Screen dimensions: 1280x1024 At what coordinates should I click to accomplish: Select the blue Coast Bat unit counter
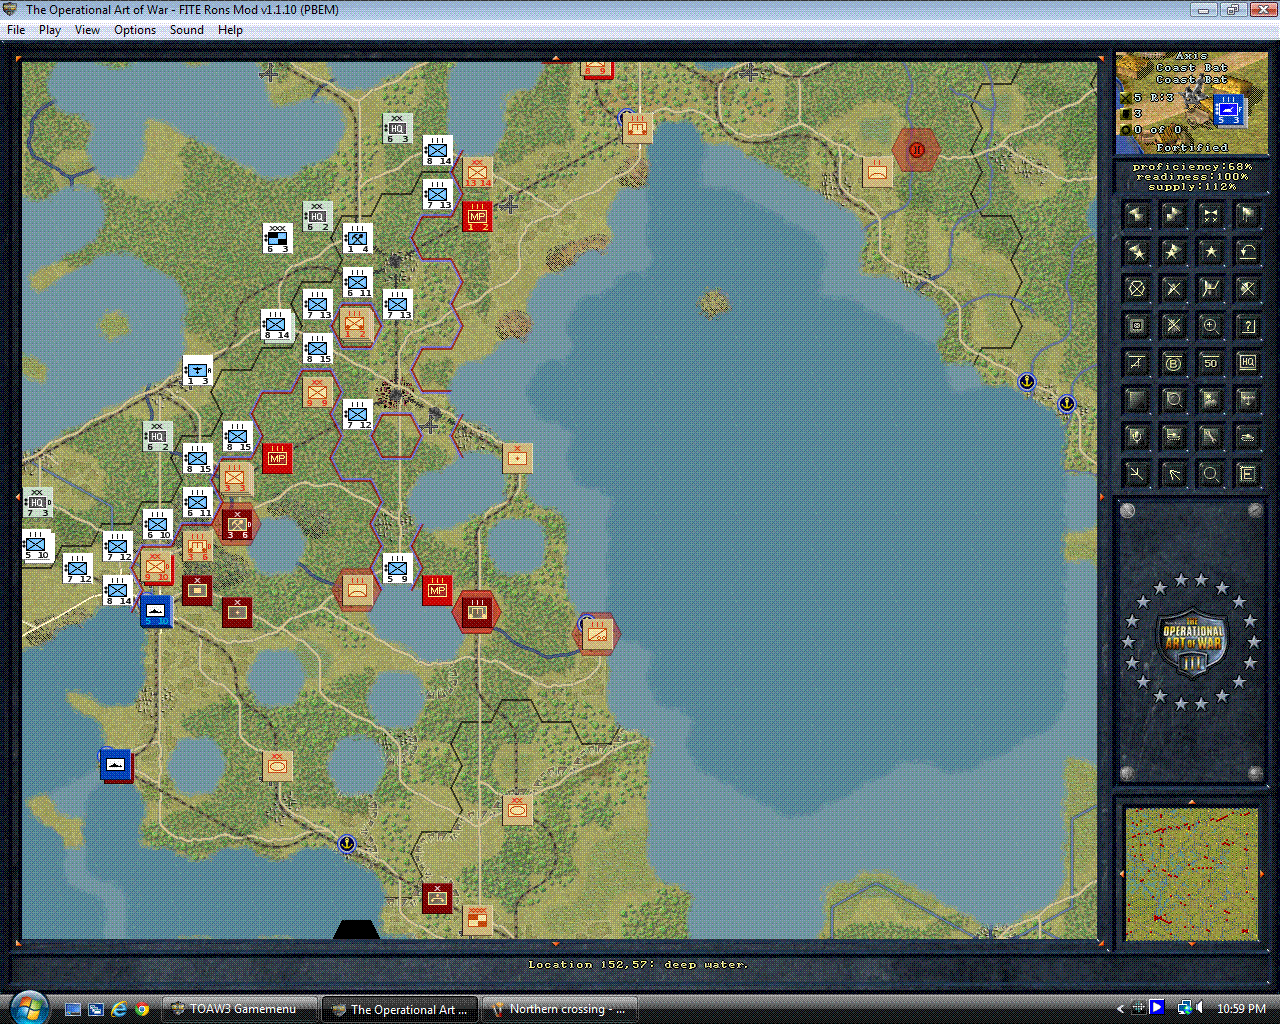[1229, 110]
